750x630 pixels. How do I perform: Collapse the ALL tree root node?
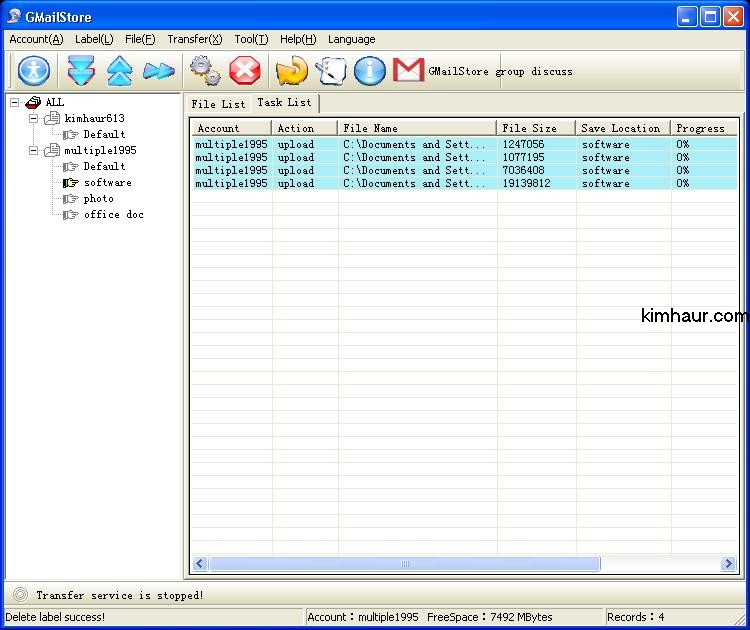[15, 102]
